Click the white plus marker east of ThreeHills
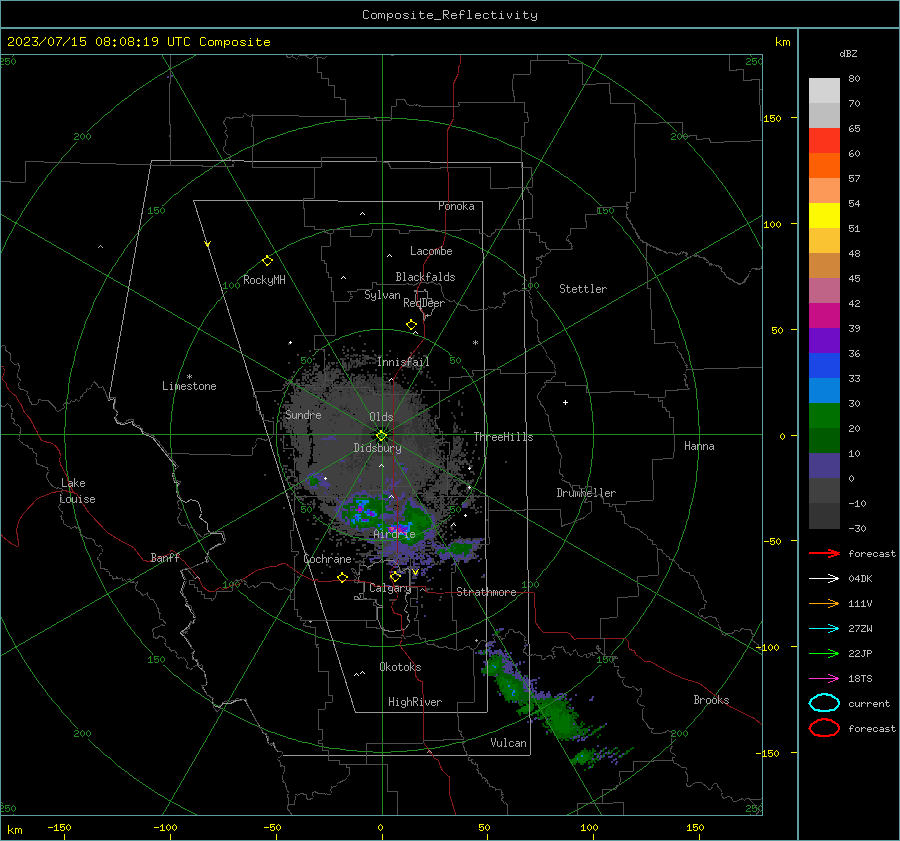Image resolution: width=900 pixels, height=841 pixels. 565,402
